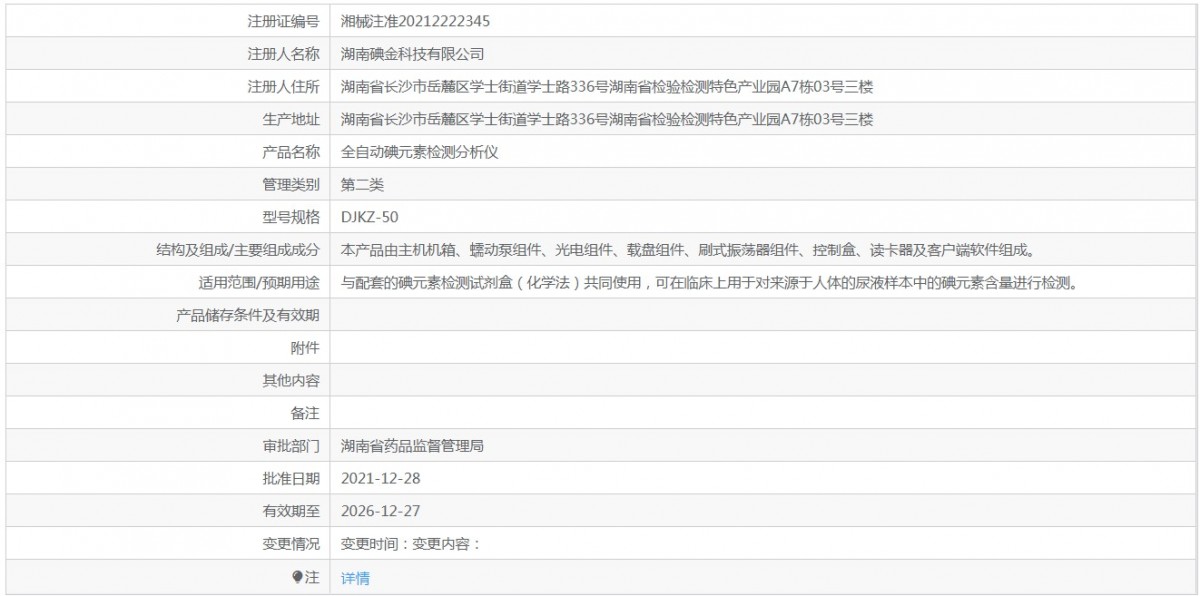Select the 备注 label

305,413
